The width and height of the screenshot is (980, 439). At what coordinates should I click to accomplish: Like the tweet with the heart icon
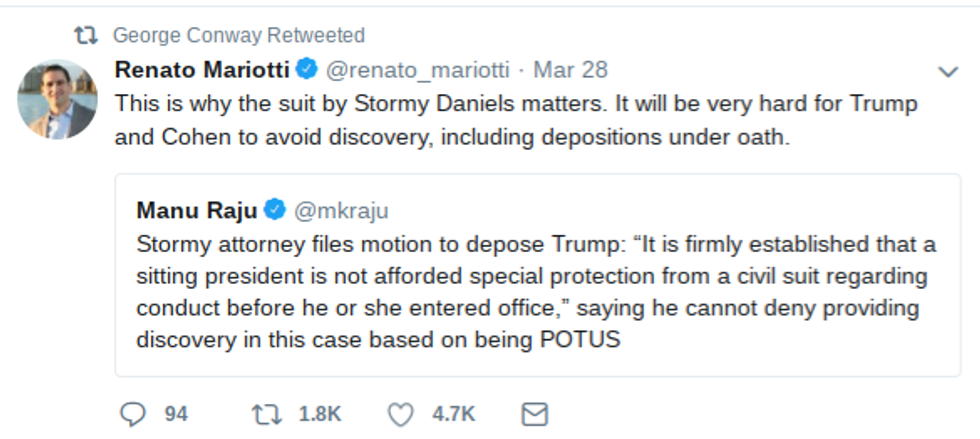pos(400,414)
